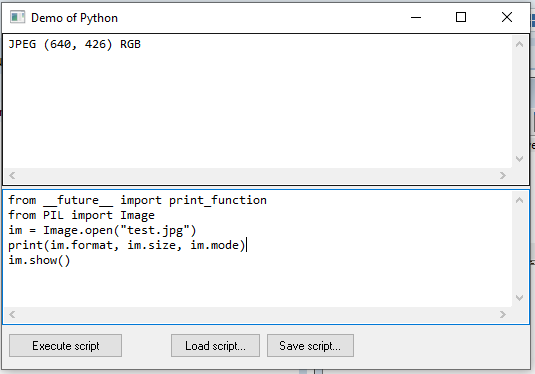This screenshot has width=535, height=374.
Task: Click output pane scroll left arrow
Action: click(x=12, y=175)
